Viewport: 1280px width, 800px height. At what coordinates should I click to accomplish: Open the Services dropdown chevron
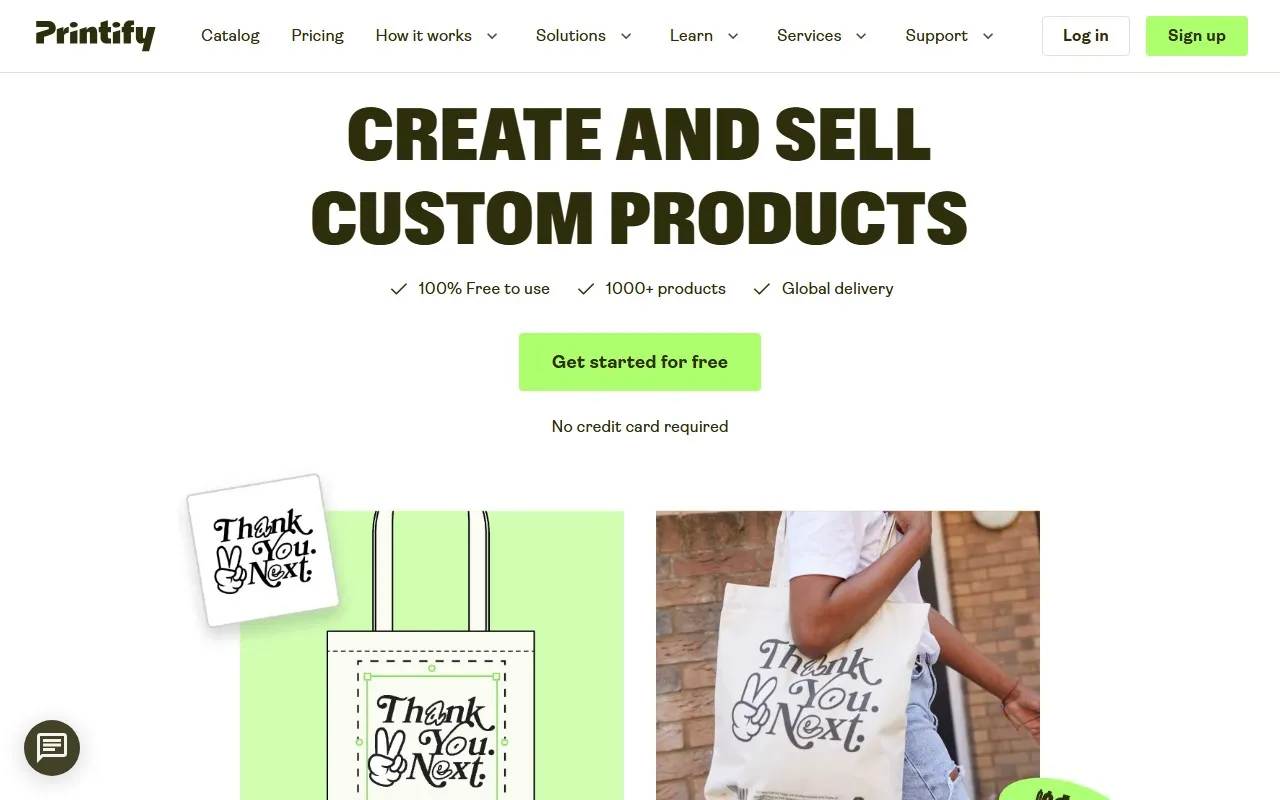point(861,36)
